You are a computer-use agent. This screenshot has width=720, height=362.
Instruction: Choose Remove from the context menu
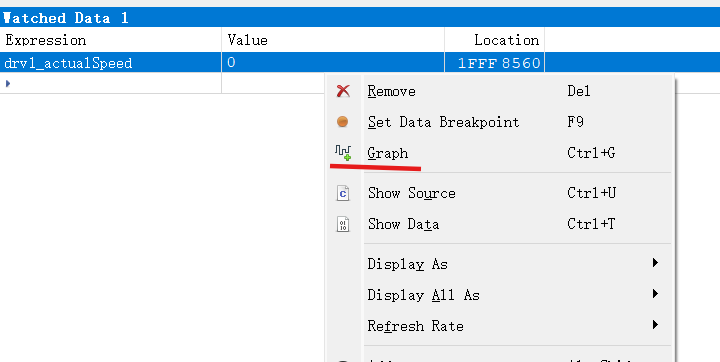[x=500, y=91]
